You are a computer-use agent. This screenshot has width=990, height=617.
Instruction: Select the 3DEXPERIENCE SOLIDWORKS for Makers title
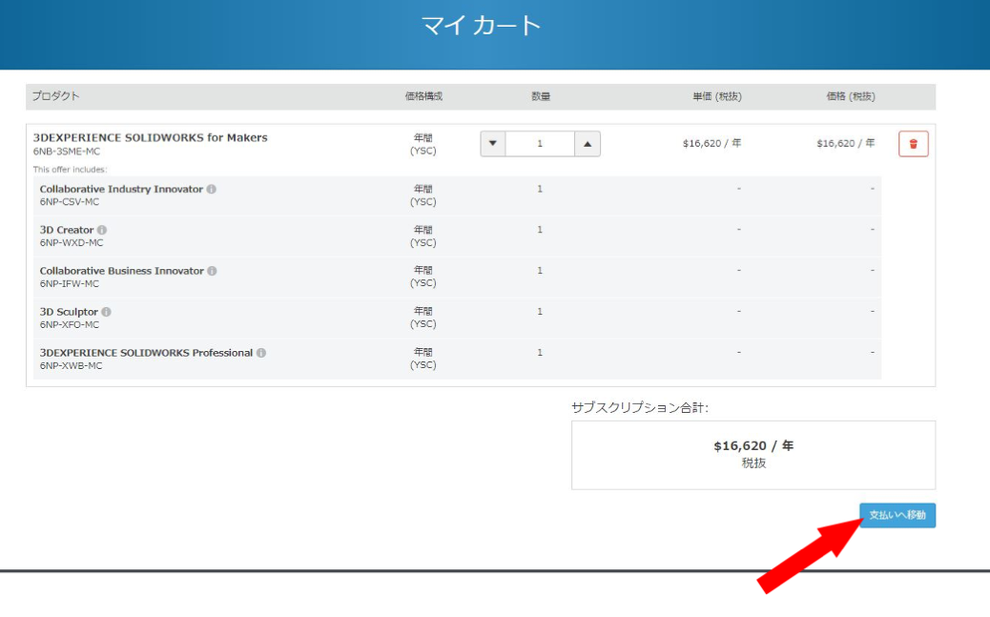pos(150,138)
